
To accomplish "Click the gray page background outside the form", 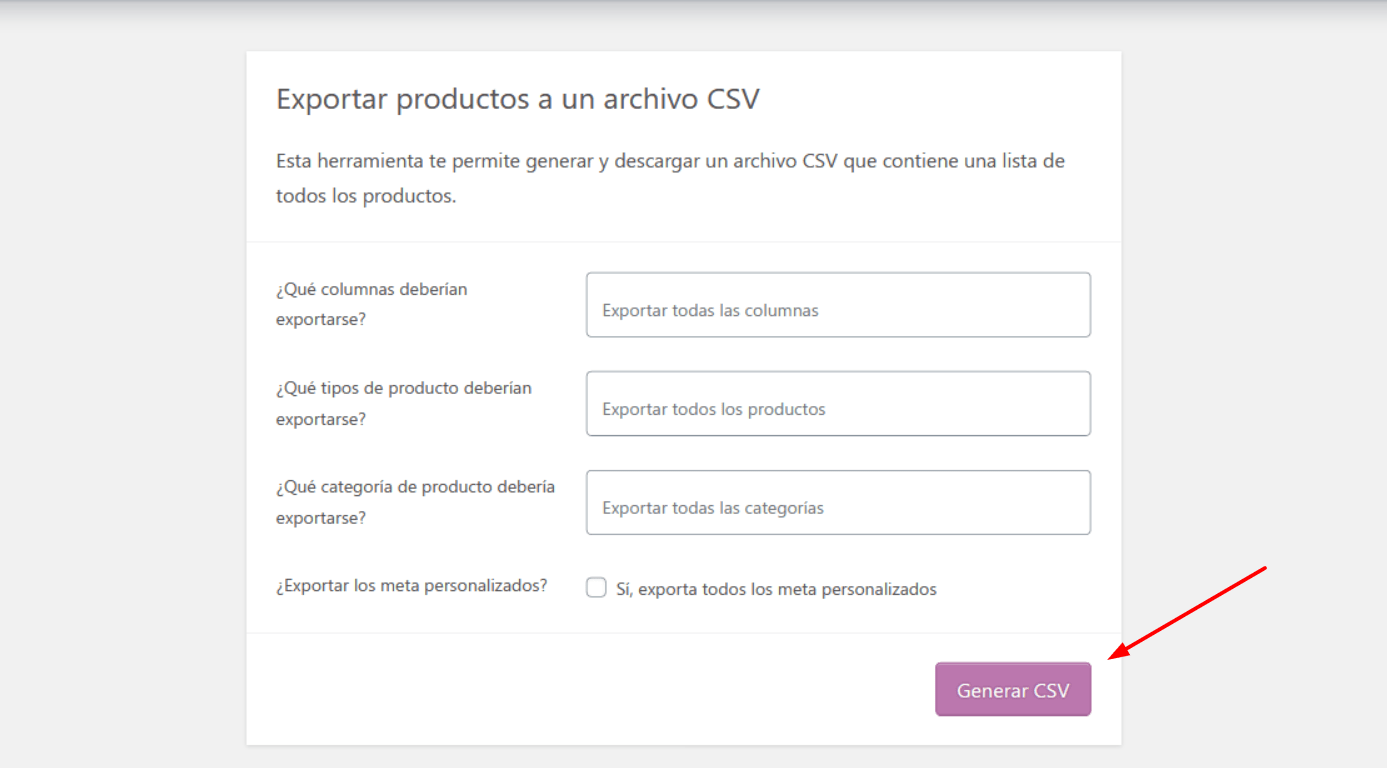I will 122,400.
